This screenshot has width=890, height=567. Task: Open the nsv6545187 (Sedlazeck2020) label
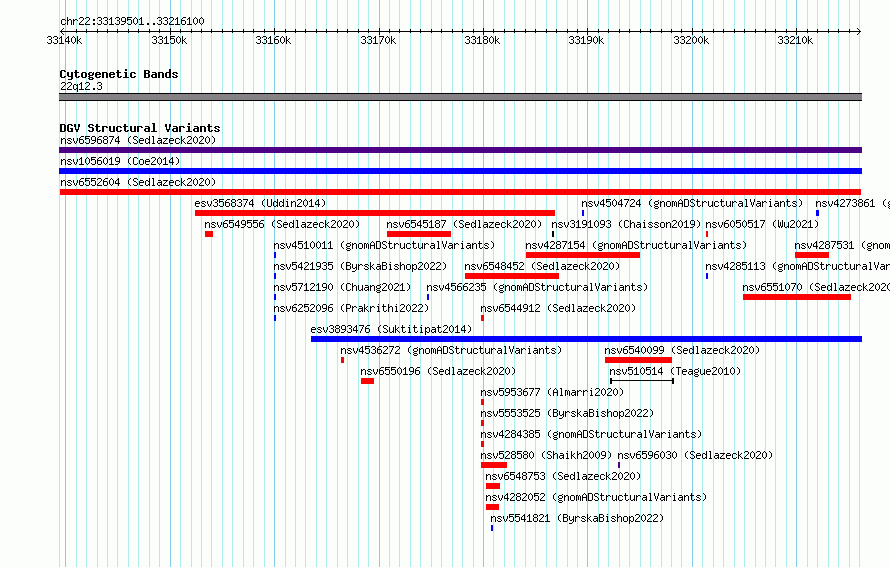464,224
